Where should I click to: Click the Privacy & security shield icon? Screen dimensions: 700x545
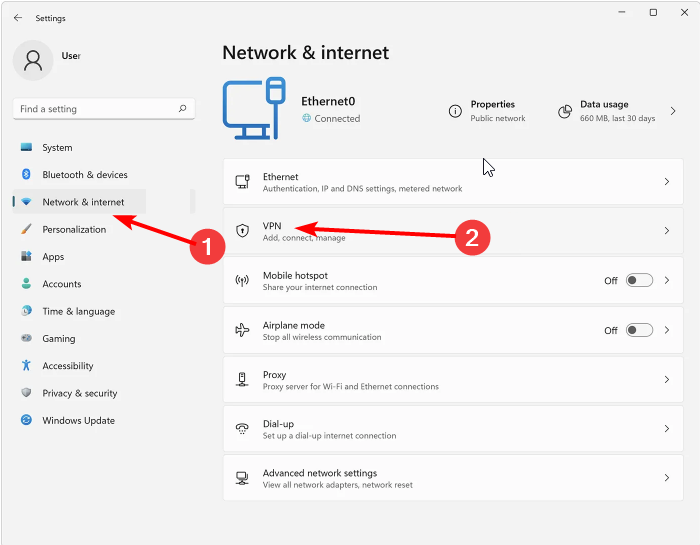(x=26, y=393)
